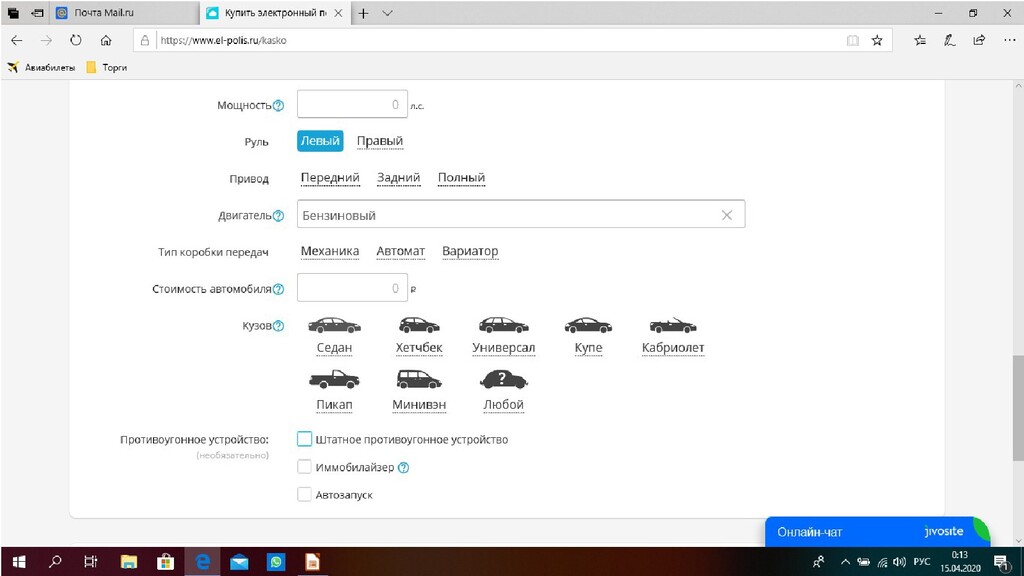Open Mail app from taskbar
This screenshot has width=1024, height=576.
coord(239,562)
